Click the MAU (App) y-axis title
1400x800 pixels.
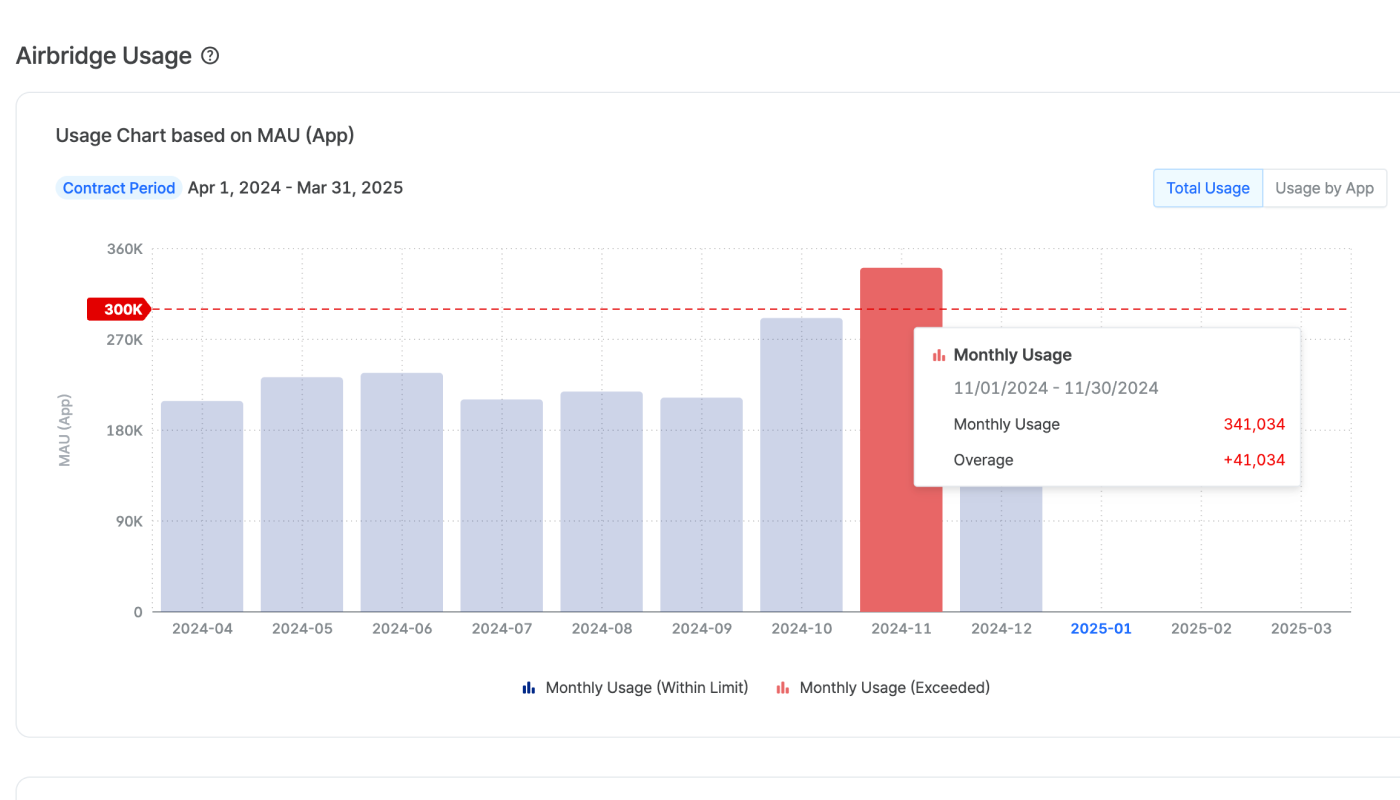[65, 430]
